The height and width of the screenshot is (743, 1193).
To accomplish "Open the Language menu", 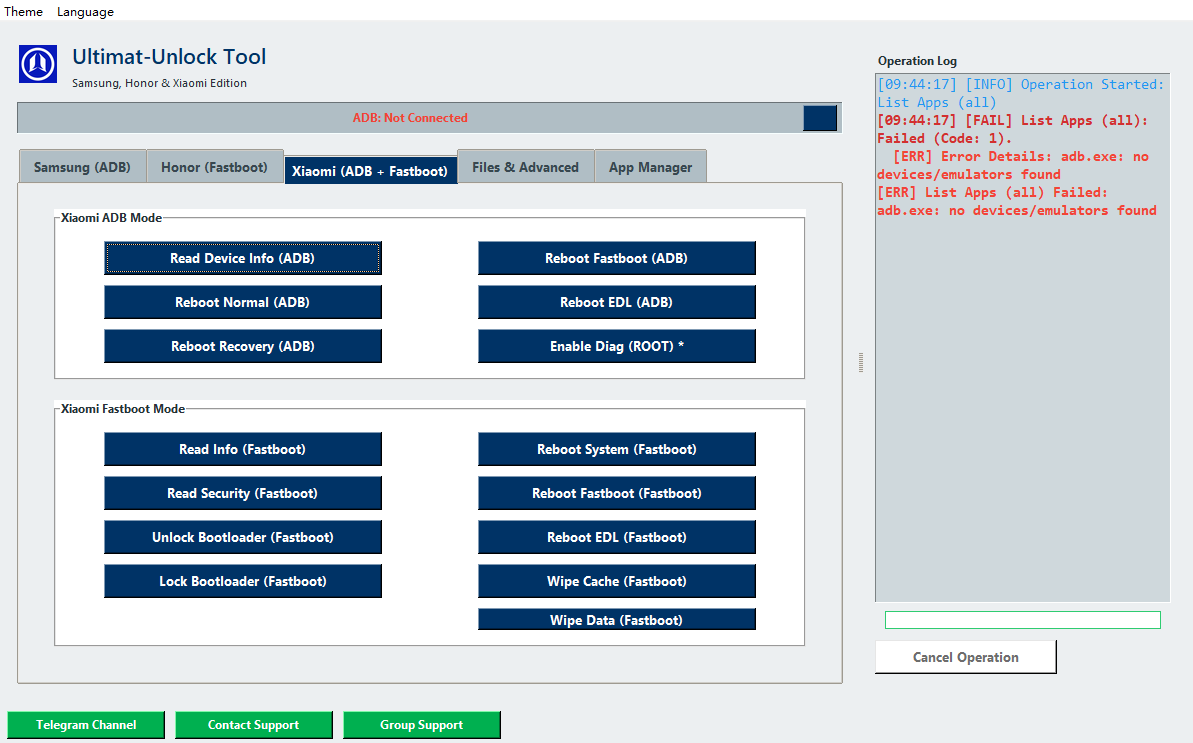I will coord(85,11).
